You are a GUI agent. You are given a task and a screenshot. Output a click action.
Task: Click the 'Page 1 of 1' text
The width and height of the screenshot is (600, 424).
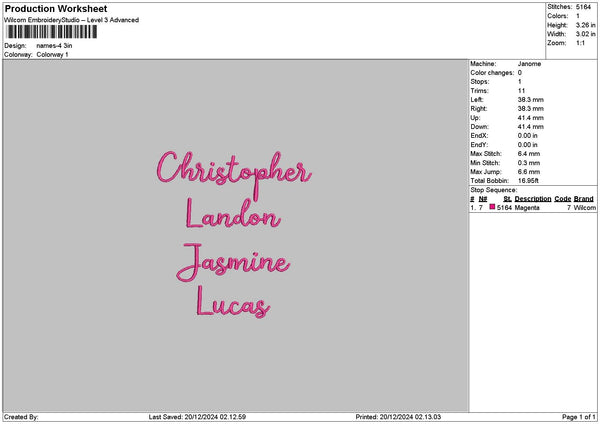click(x=579, y=417)
